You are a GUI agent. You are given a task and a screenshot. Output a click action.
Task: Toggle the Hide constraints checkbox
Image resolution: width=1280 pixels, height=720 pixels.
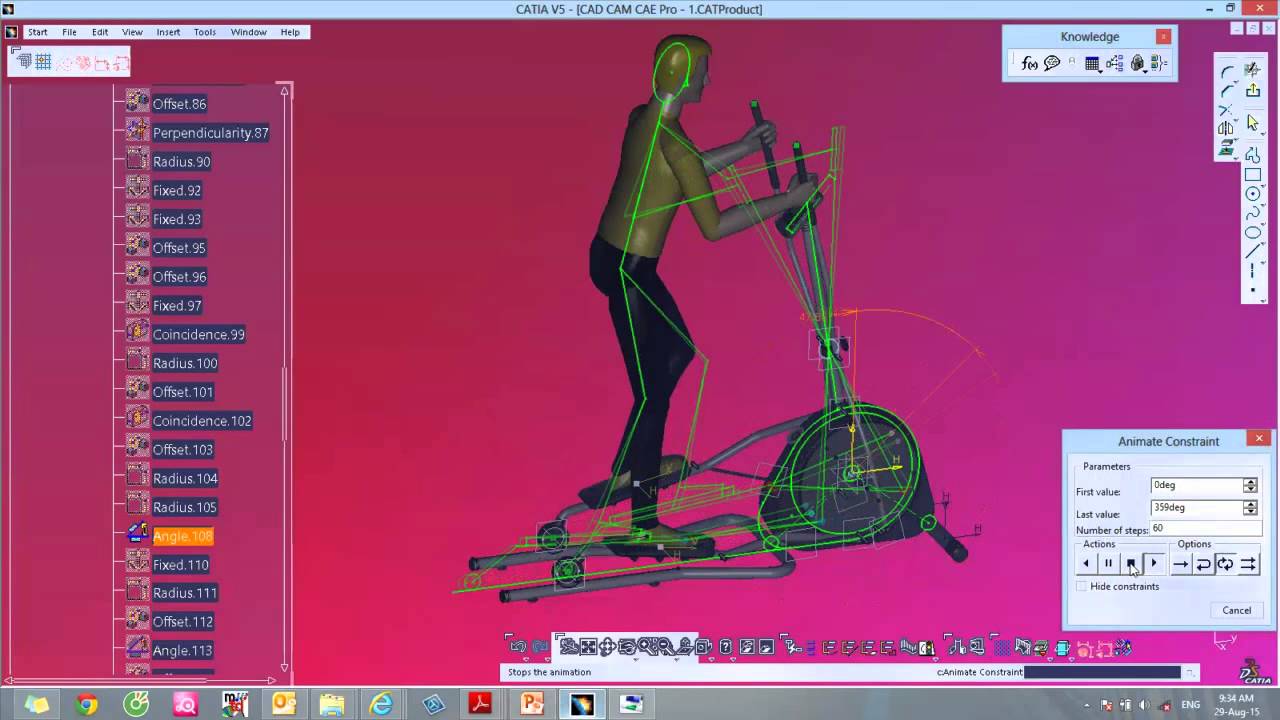1081,586
